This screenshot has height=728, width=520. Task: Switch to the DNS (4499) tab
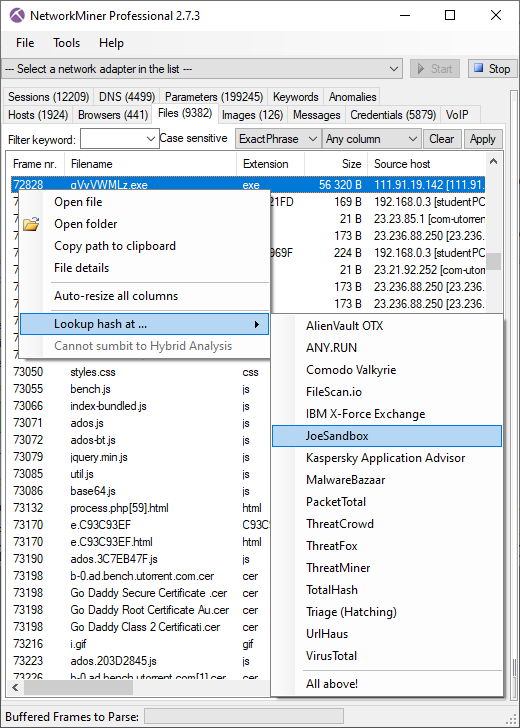coord(127,97)
